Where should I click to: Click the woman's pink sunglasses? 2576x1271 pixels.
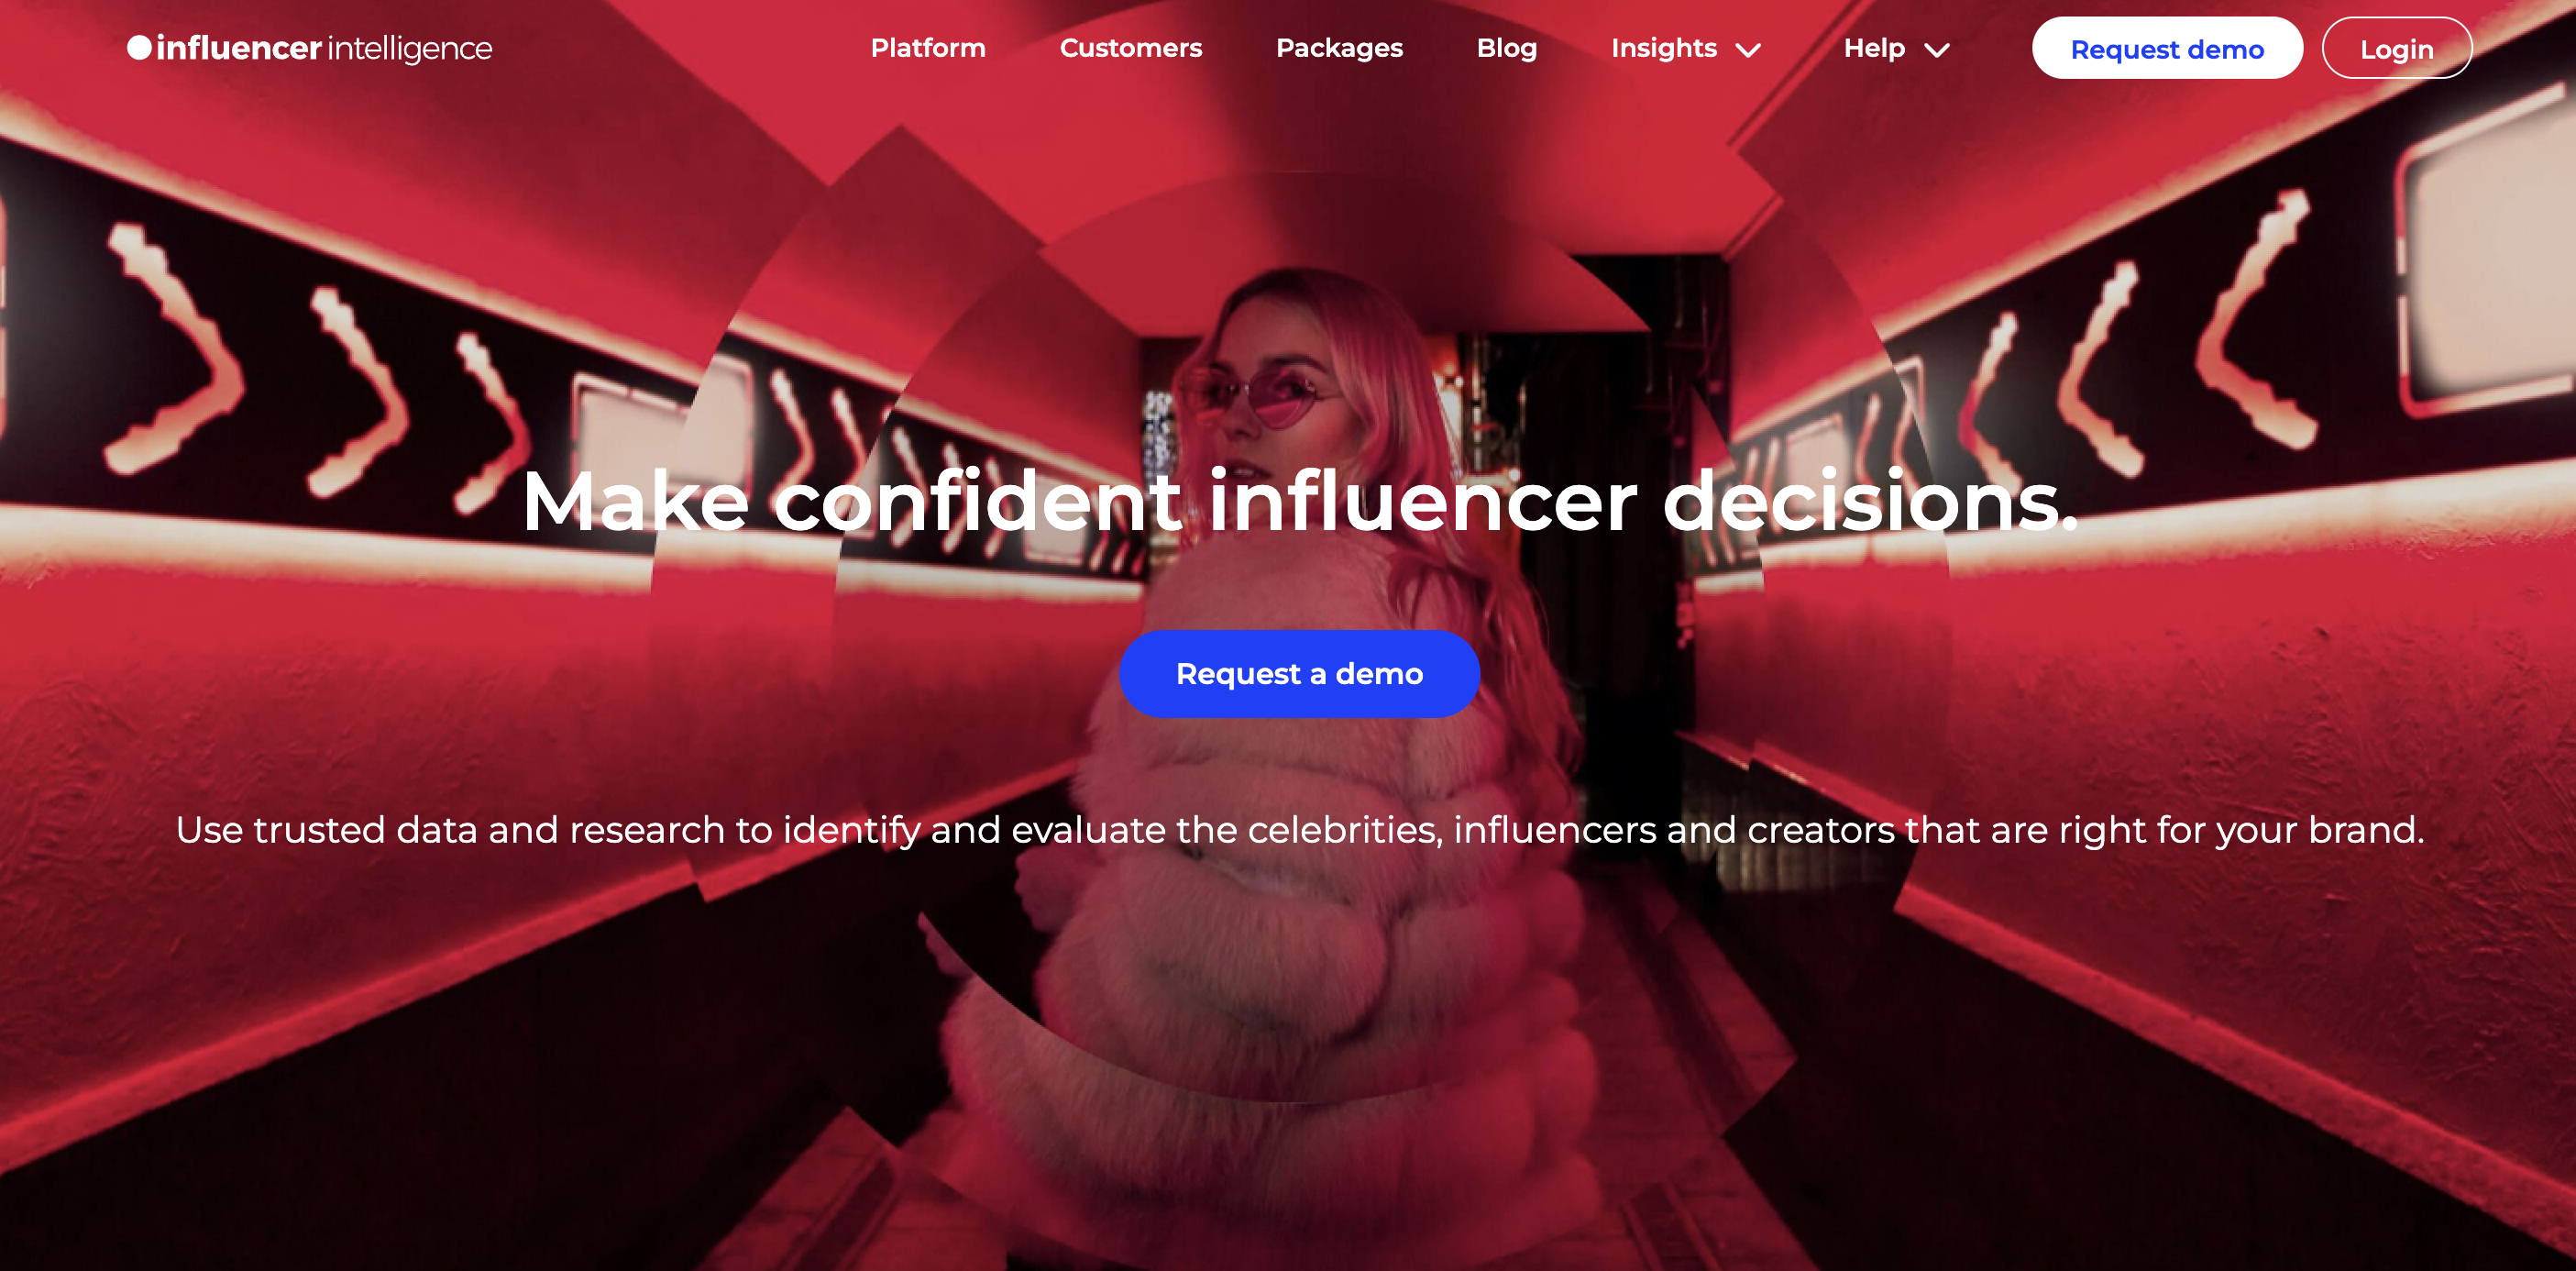1262,395
